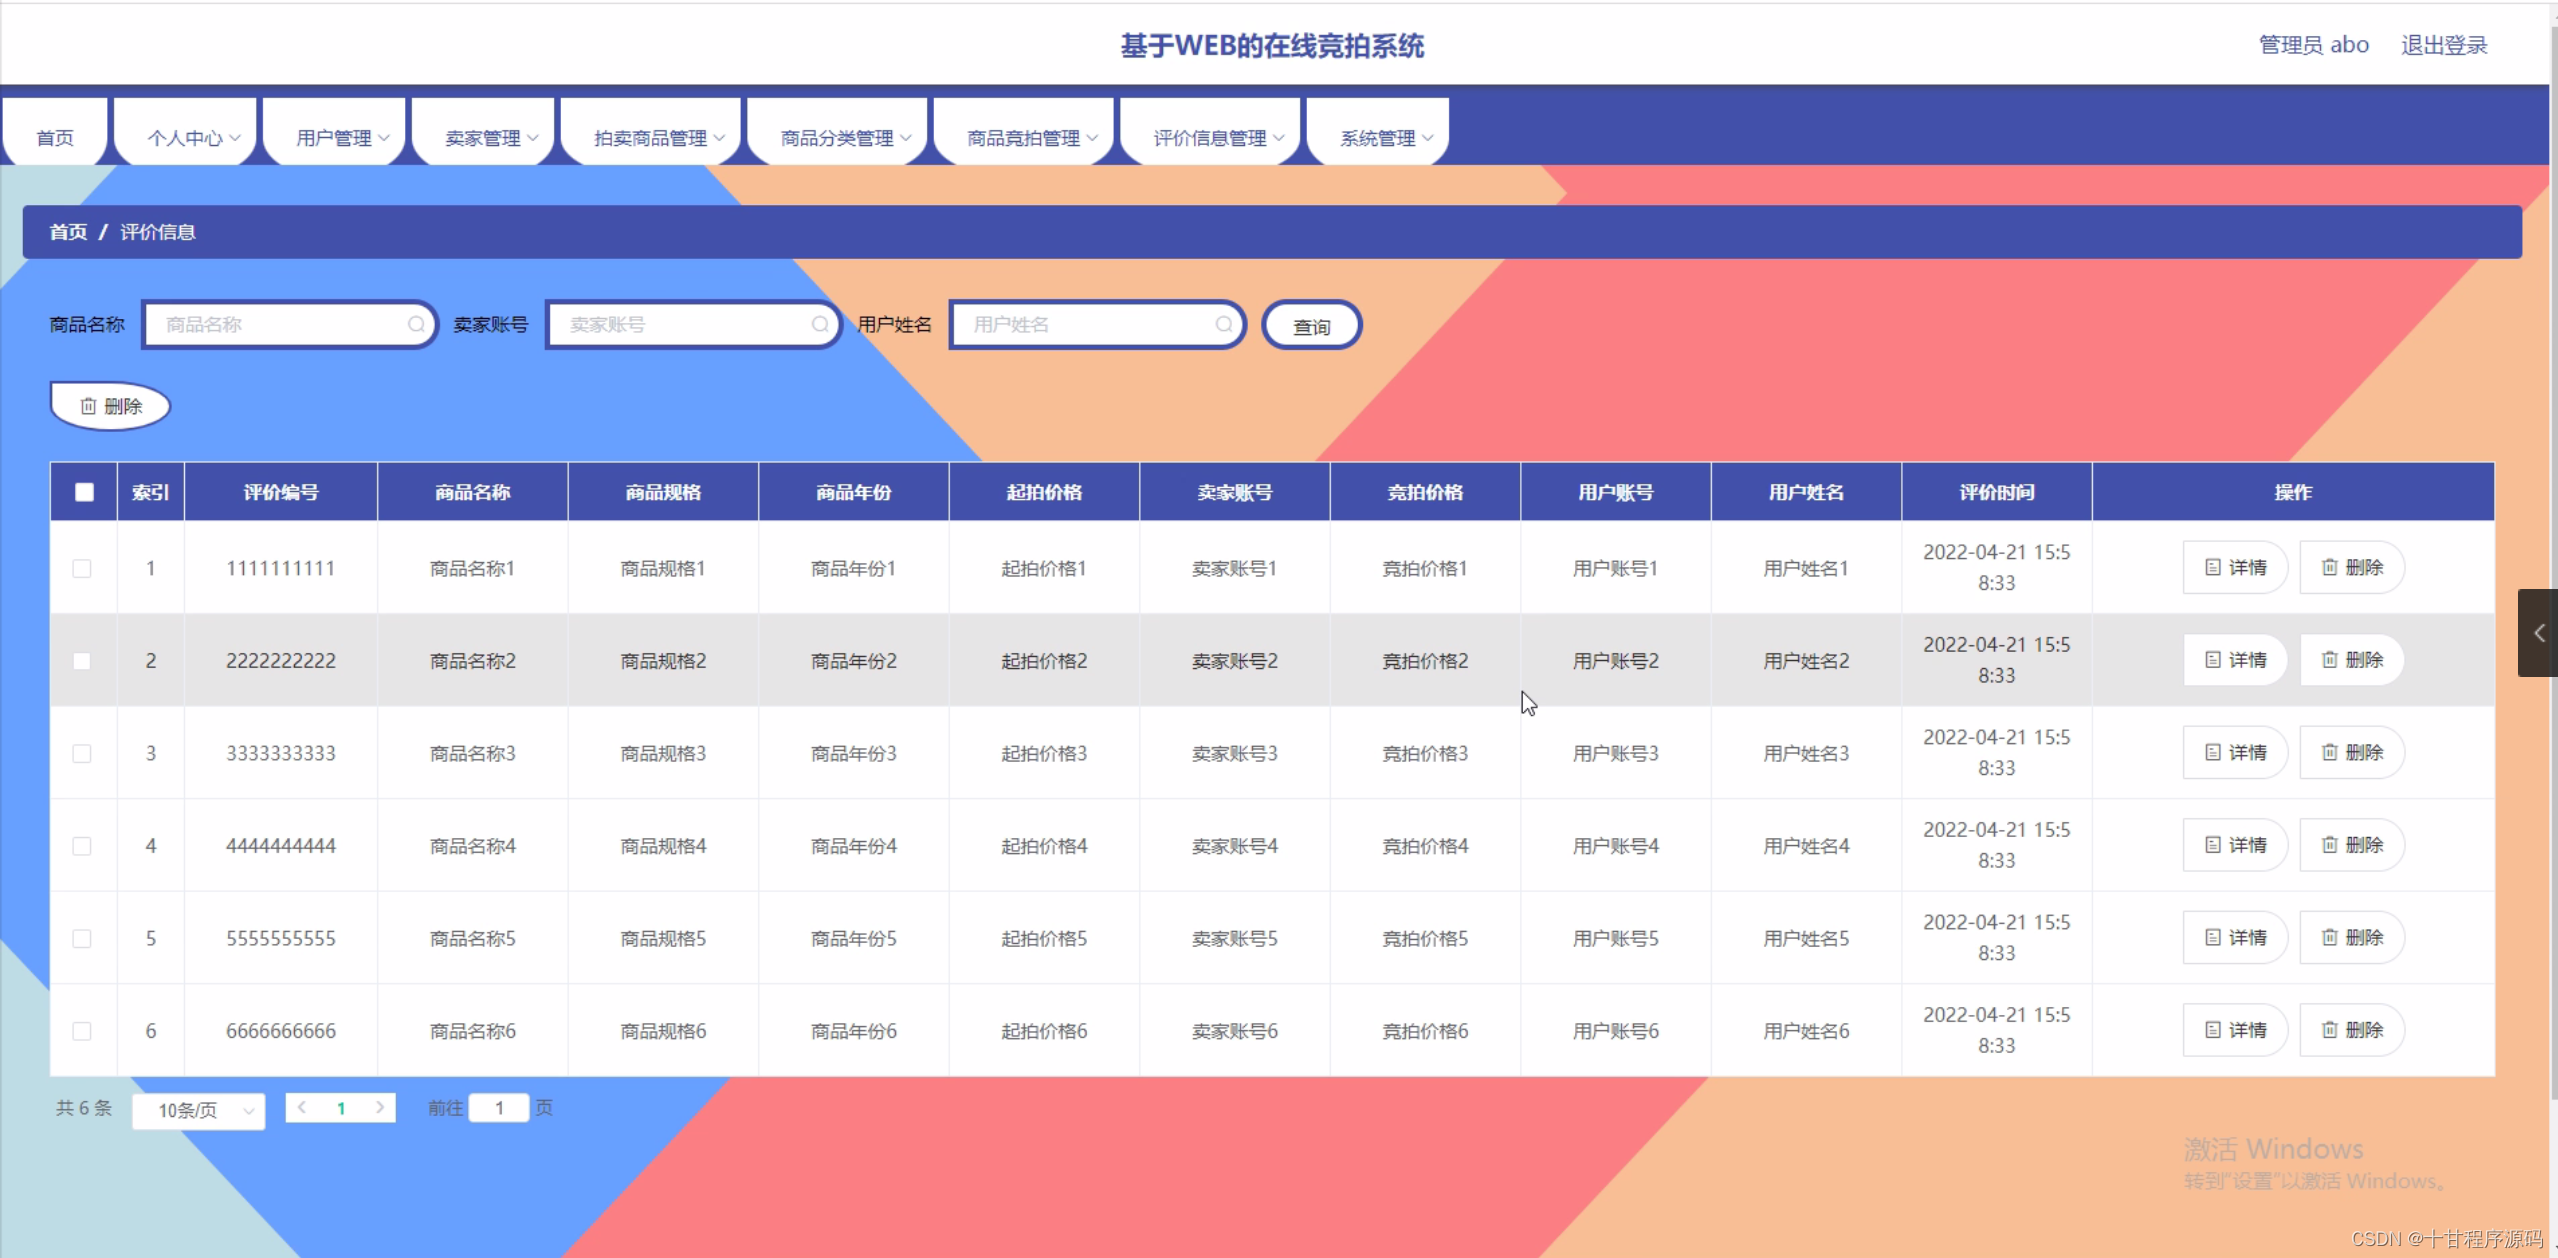Select checkbox for row 5
2558x1258 pixels.
[x=82, y=938]
